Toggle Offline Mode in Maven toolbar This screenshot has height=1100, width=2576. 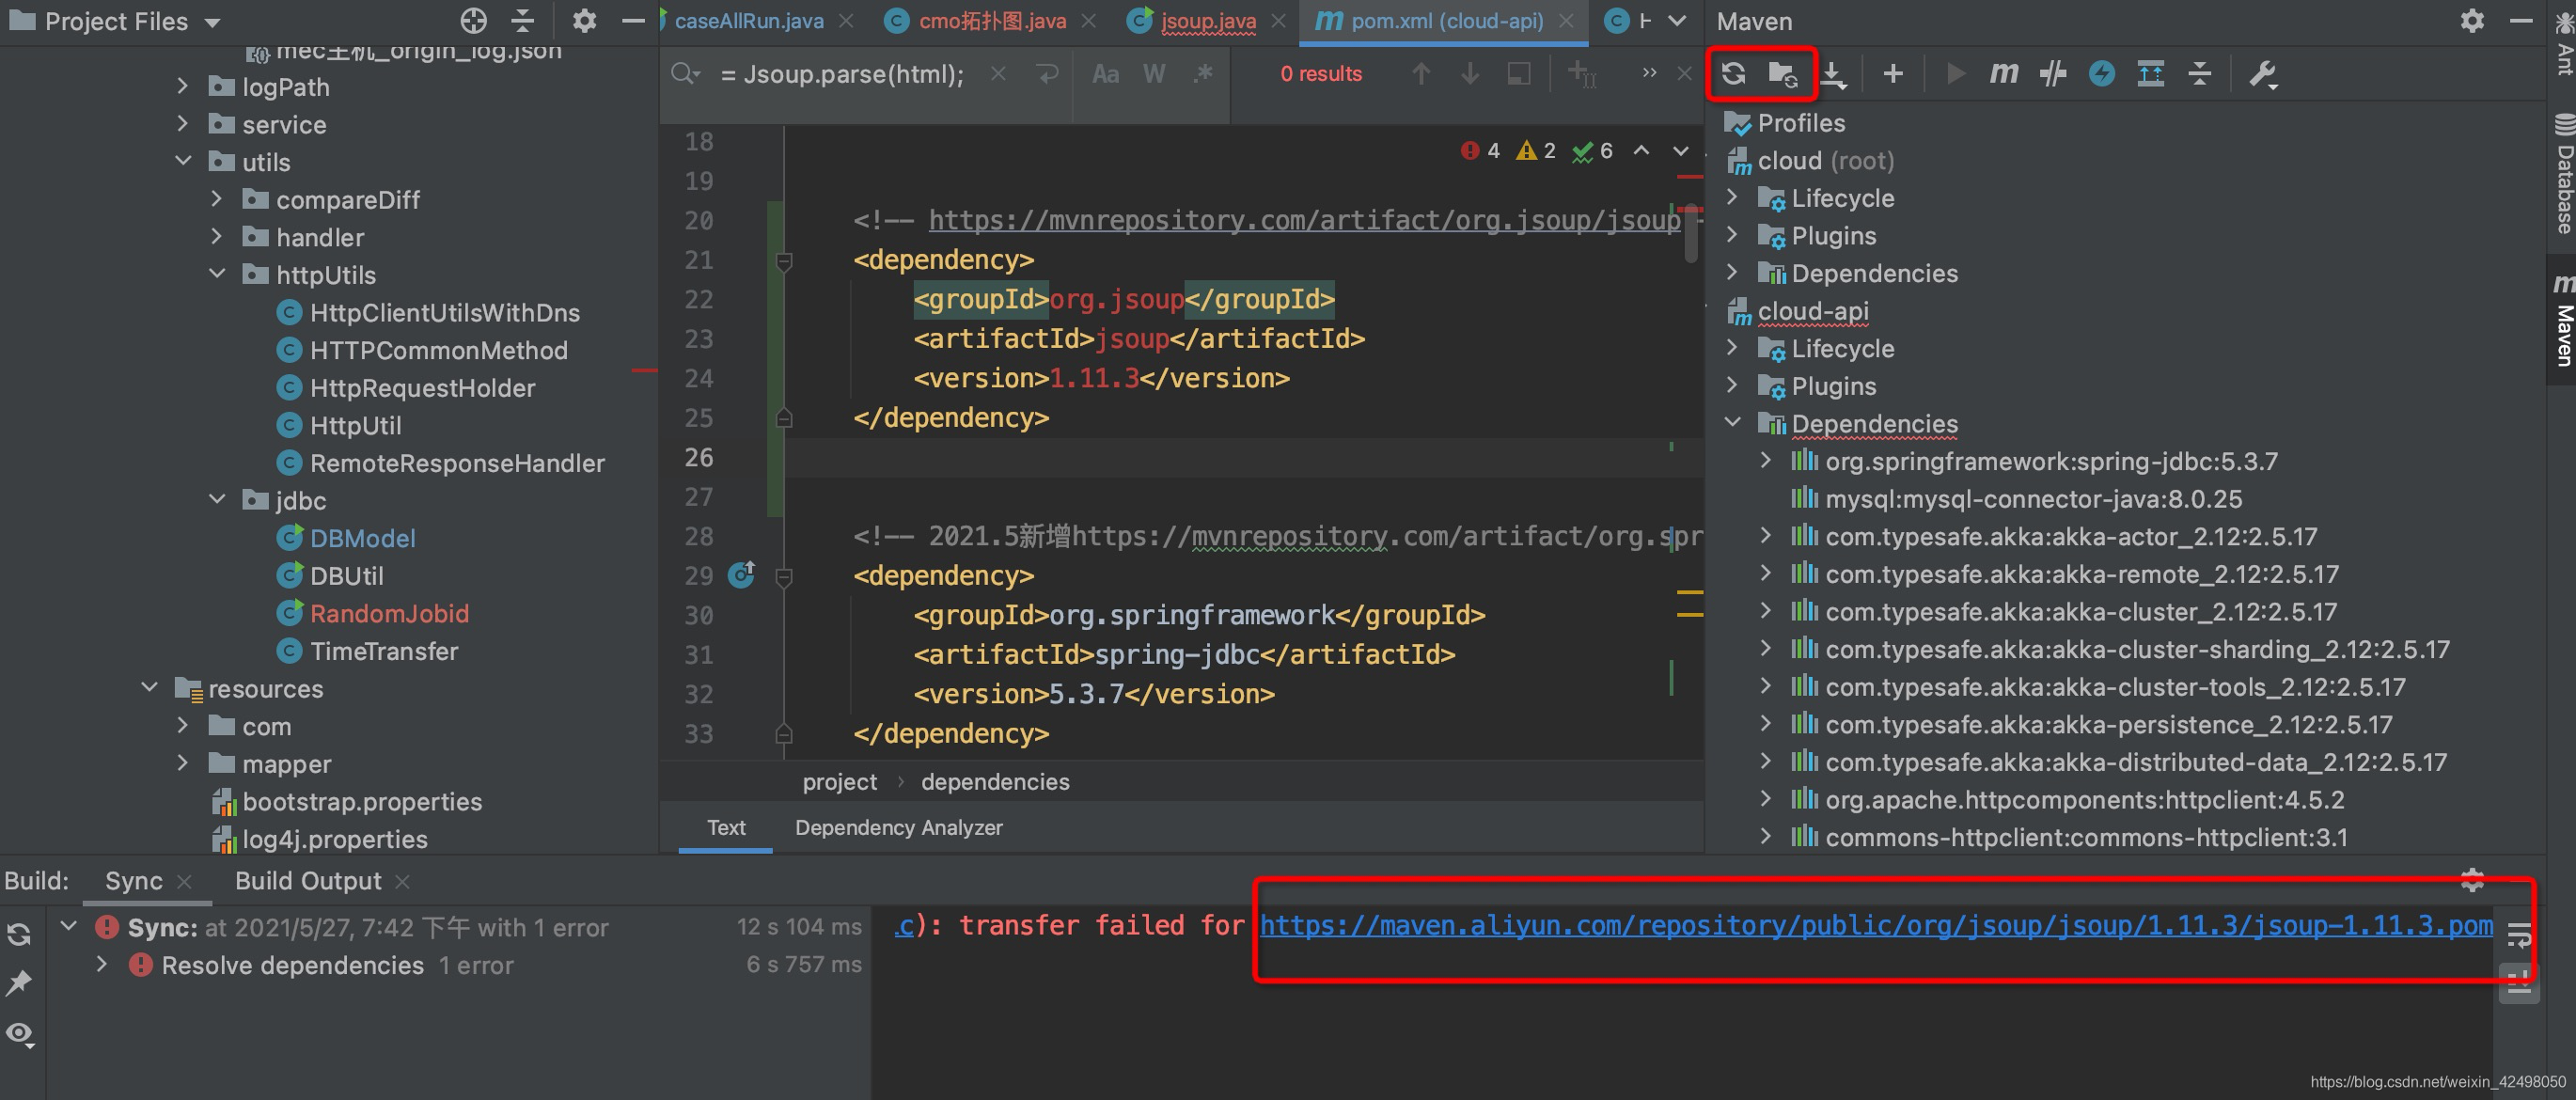coord(2052,73)
